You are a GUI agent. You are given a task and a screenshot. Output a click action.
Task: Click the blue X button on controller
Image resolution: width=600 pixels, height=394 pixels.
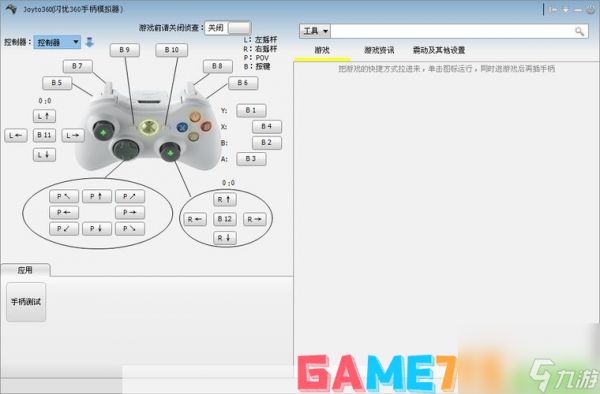183,127
